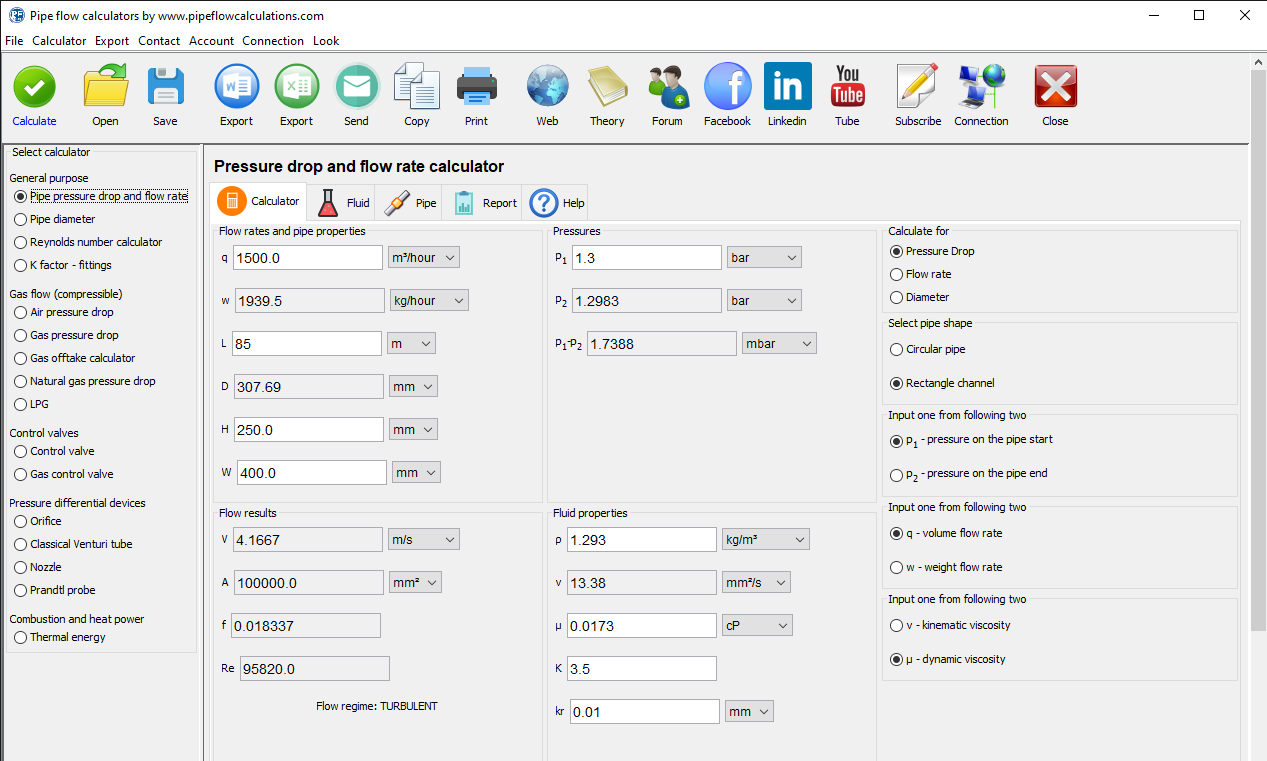Open the Report tab button
The width and height of the screenshot is (1267, 761).
pos(484,201)
